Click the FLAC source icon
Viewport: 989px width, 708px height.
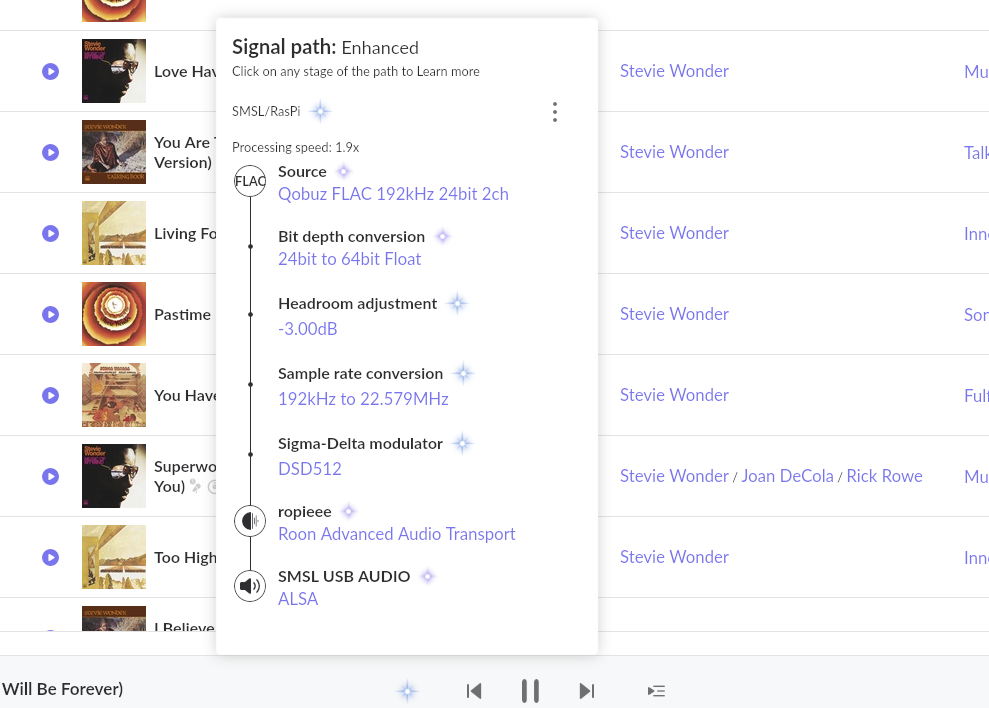(x=250, y=180)
